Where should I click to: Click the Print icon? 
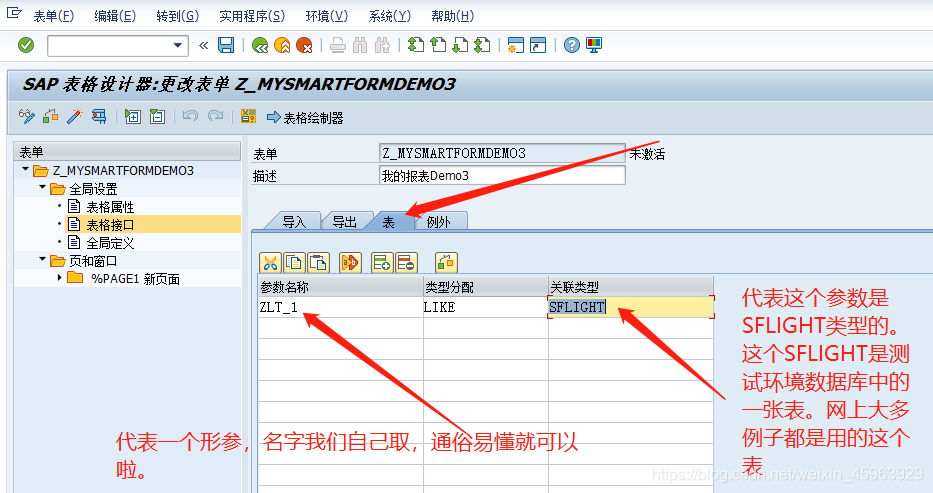pos(338,45)
